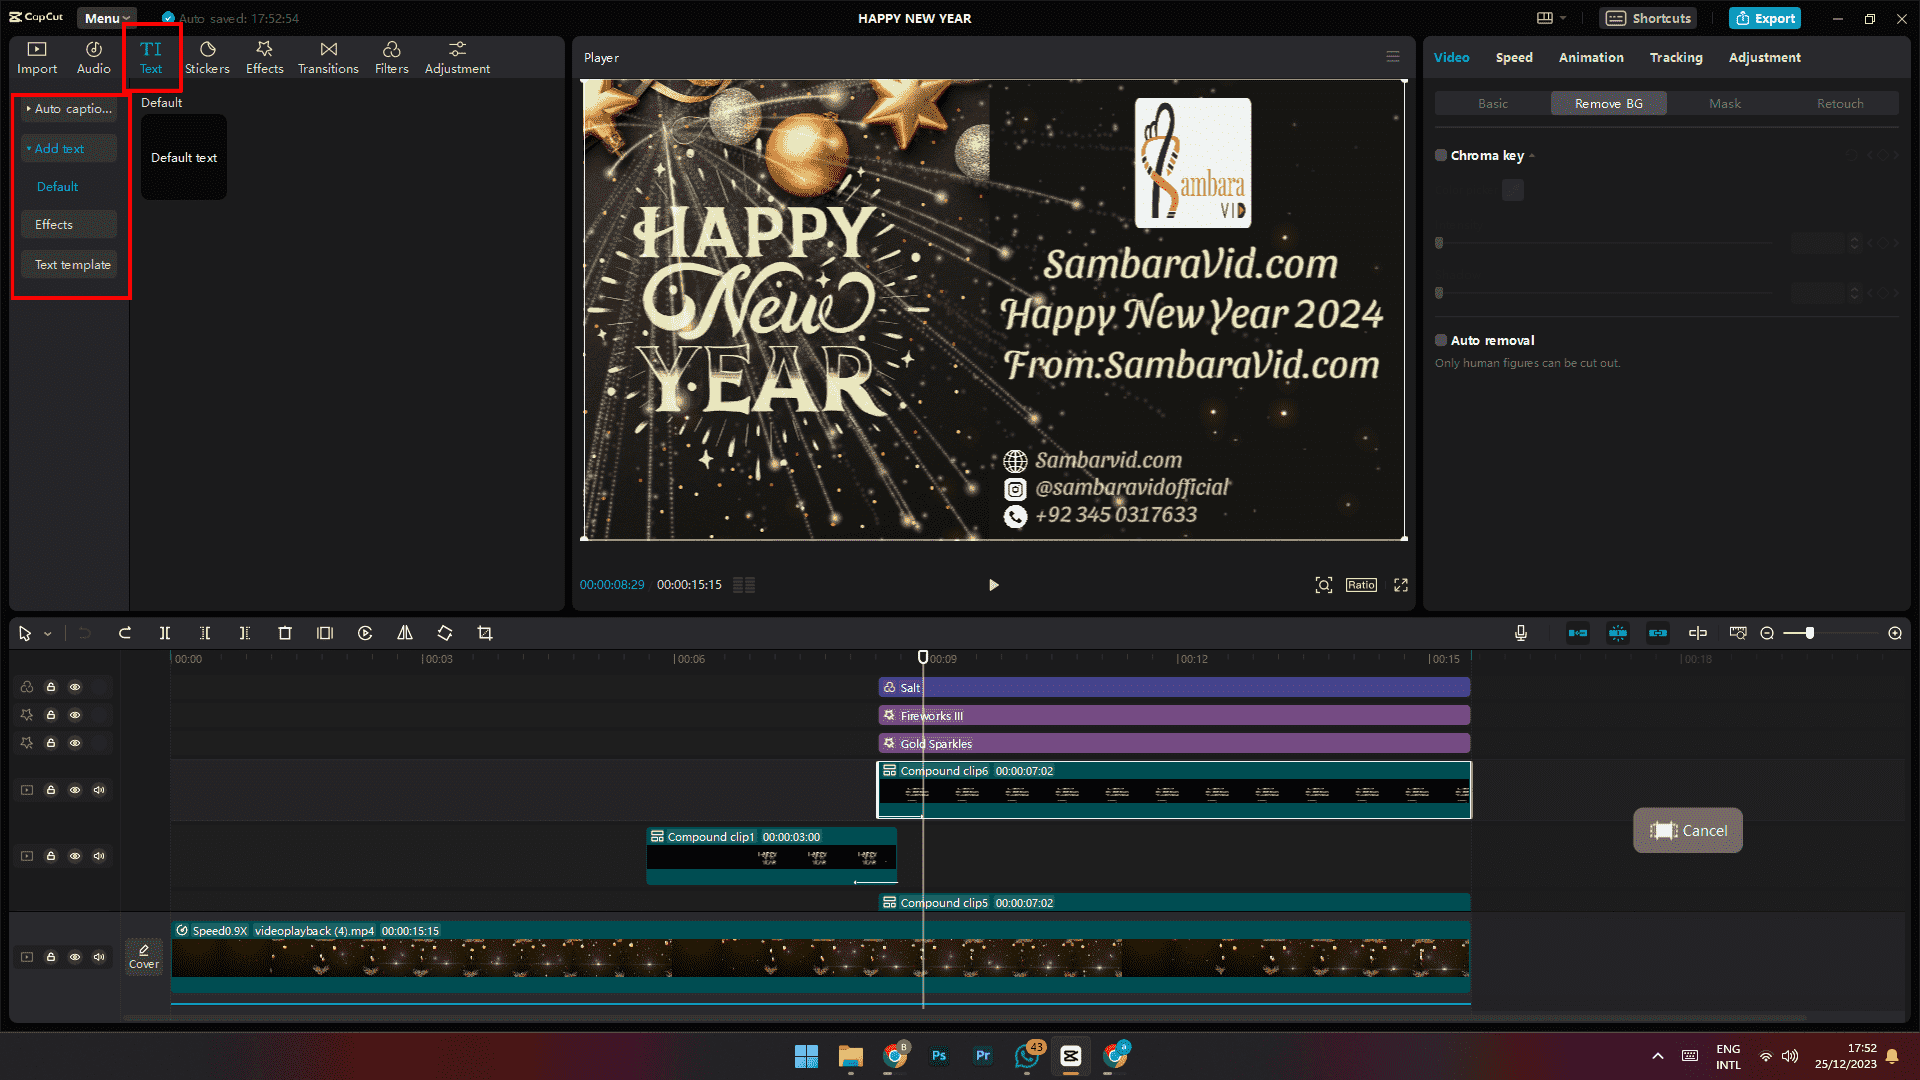
Task: Click the Rotate icon in timeline toolbar
Action: (x=445, y=633)
